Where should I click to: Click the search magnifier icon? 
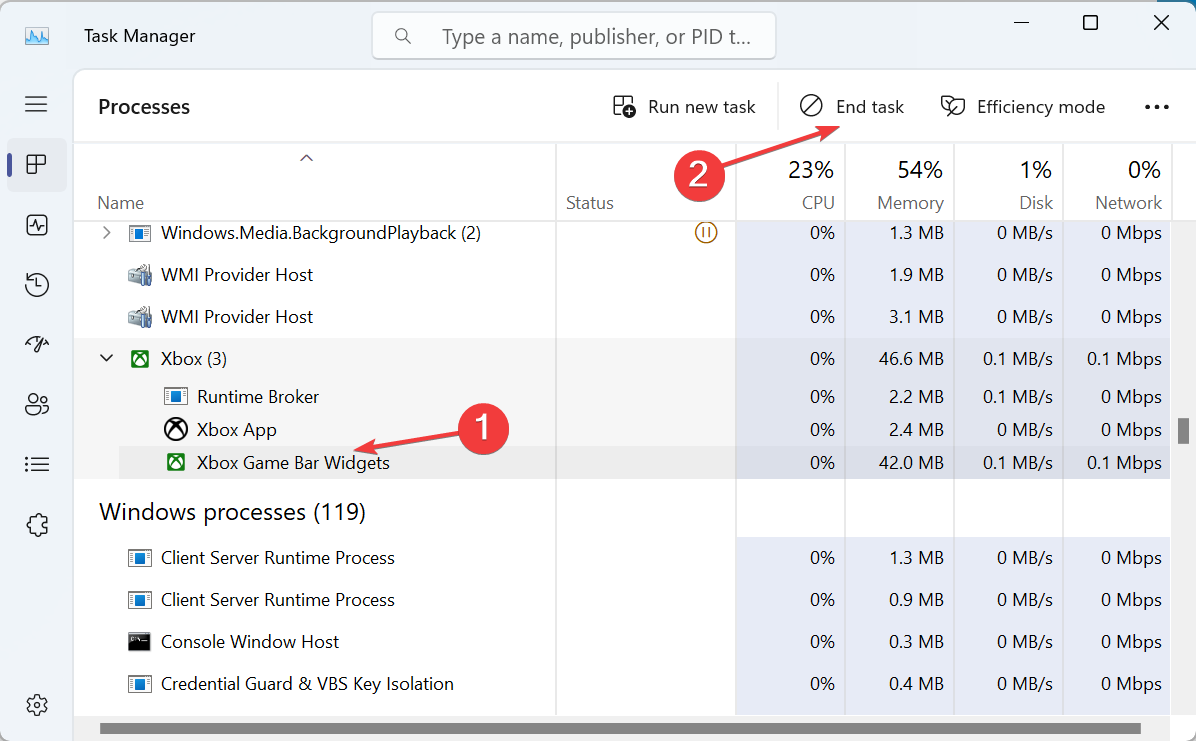click(x=403, y=36)
